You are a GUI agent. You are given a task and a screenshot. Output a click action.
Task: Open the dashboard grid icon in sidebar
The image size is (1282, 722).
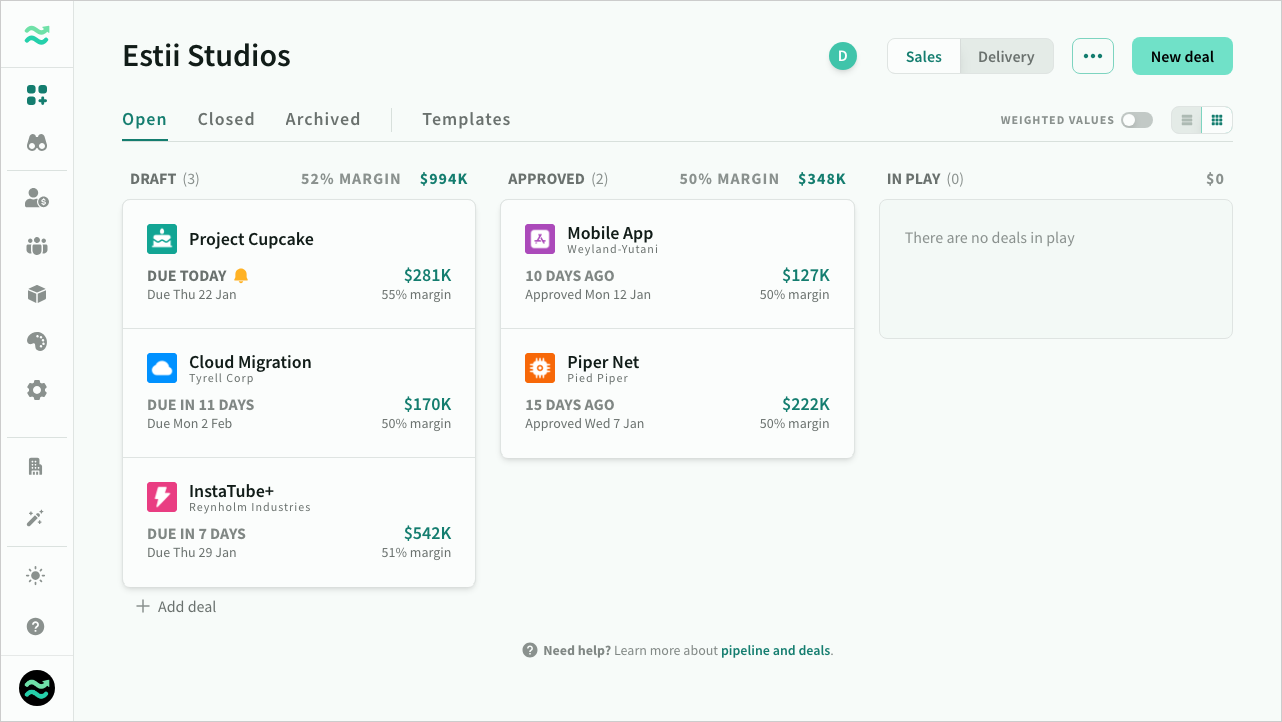click(x=37, y=95)
